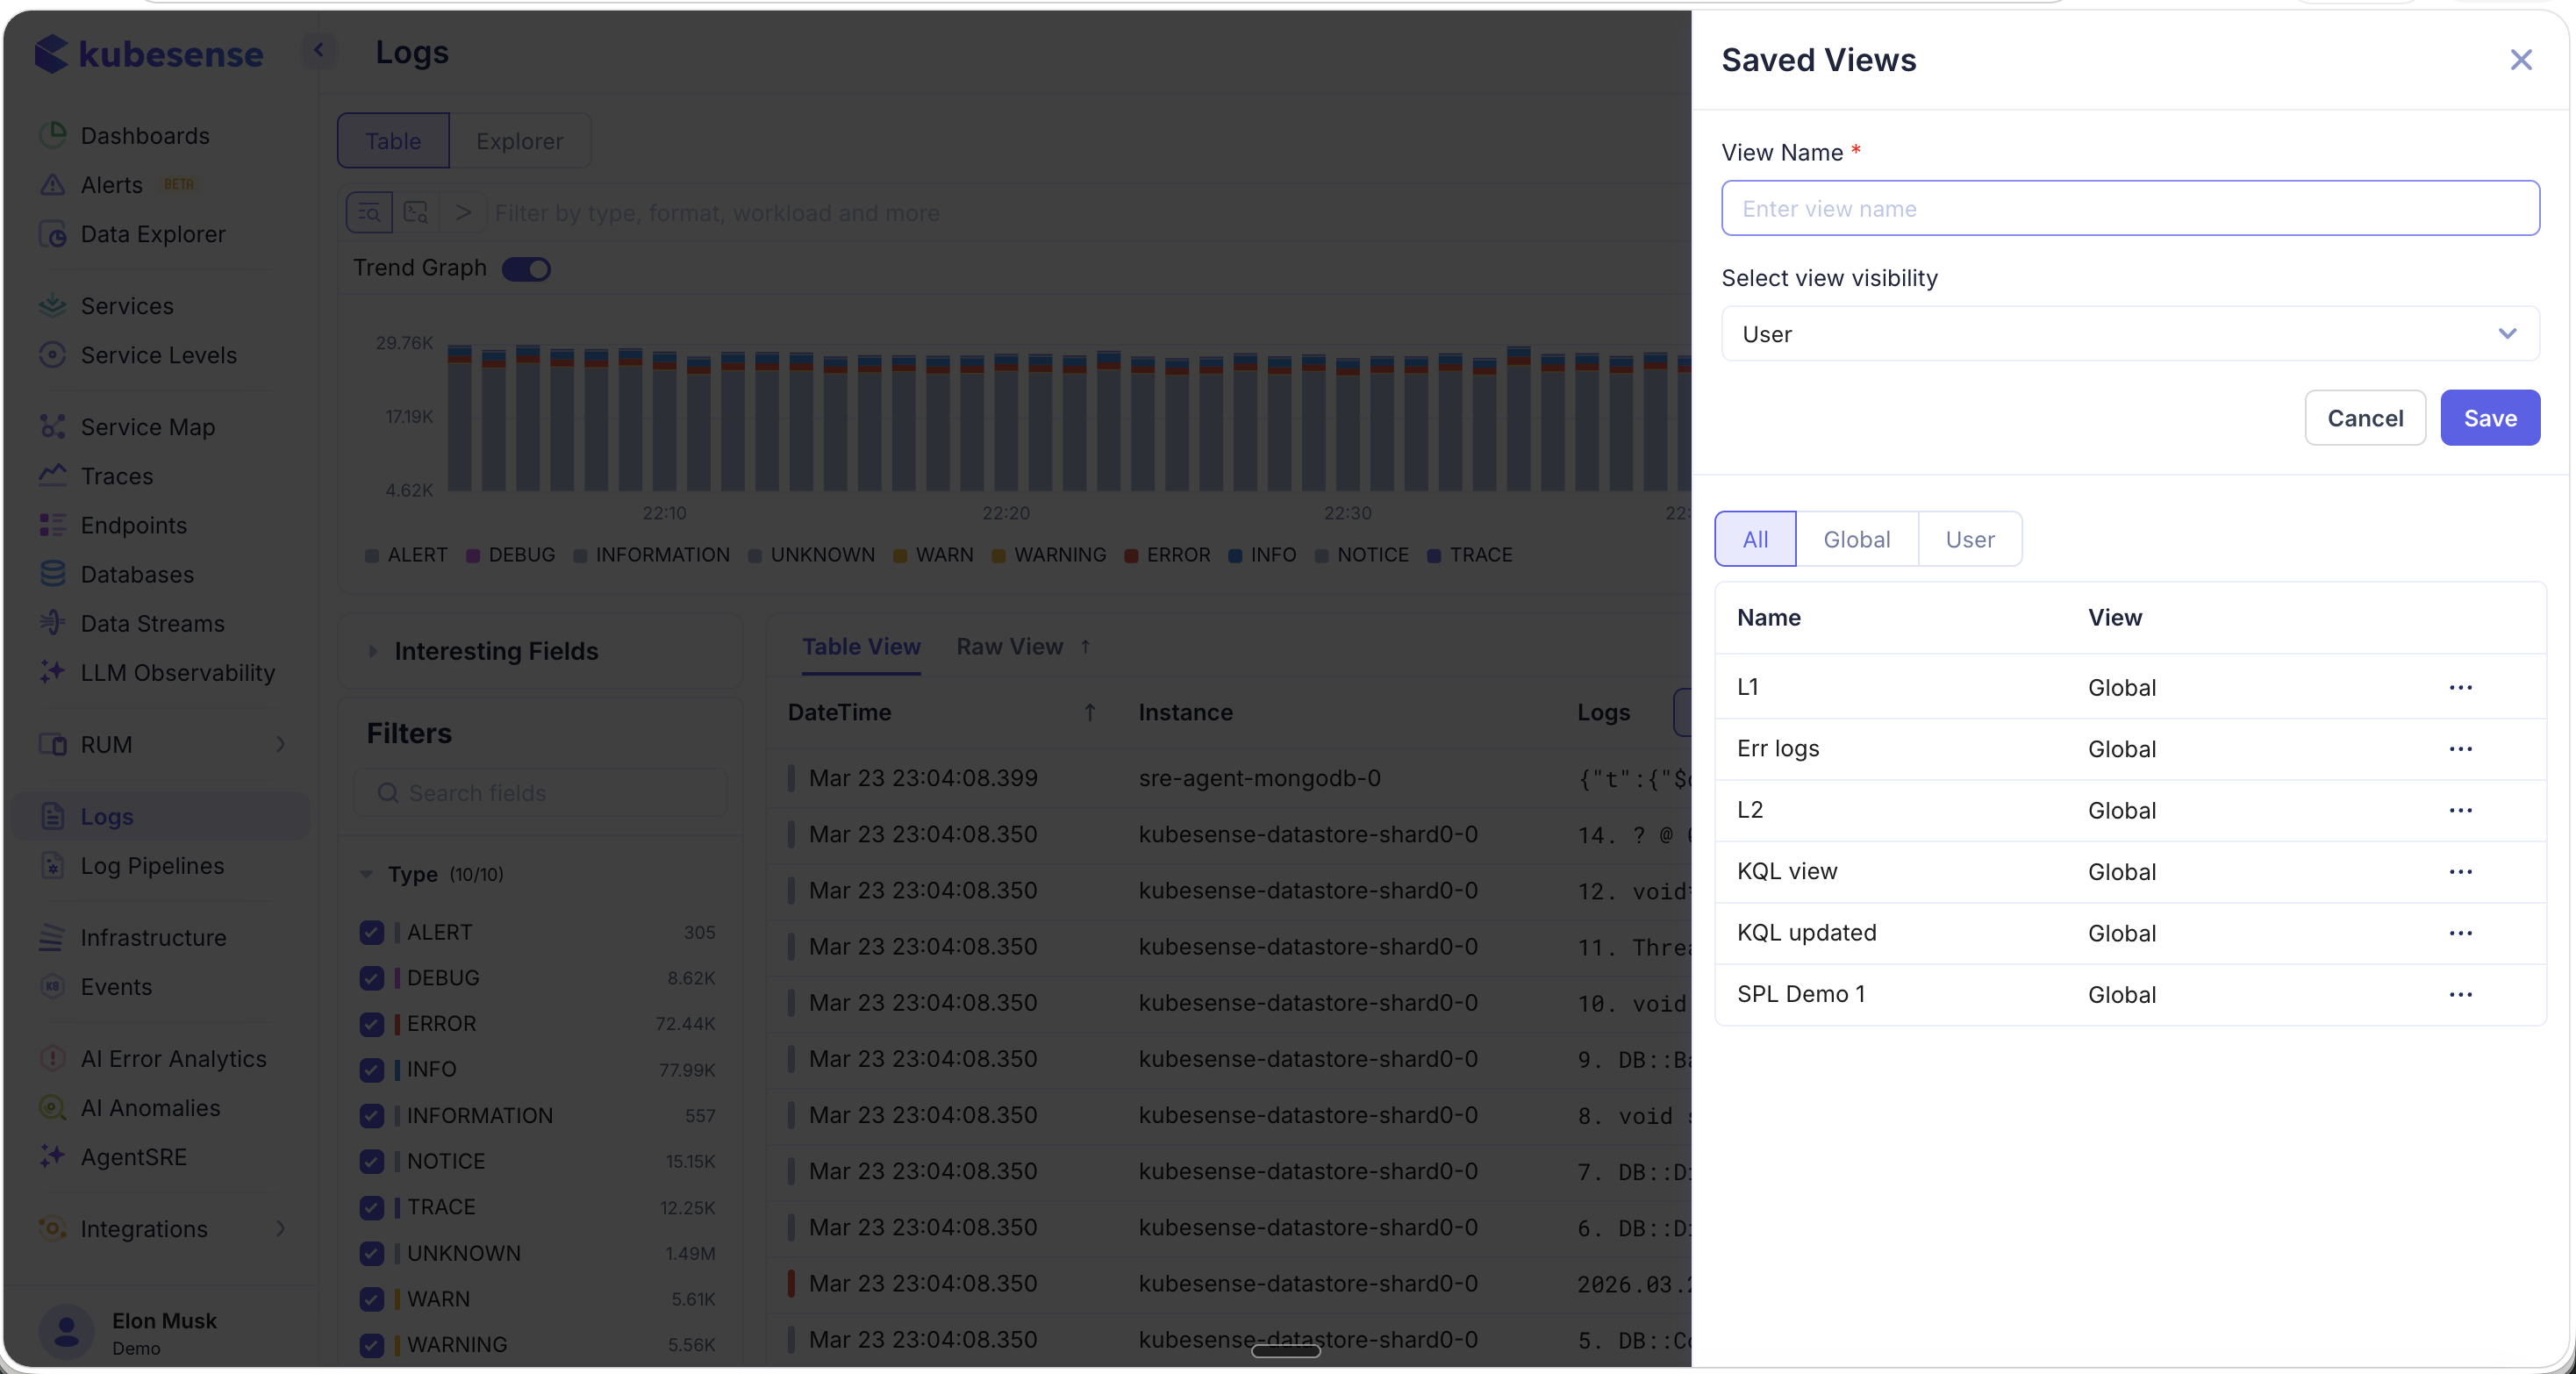The height and width of the screenshot is (1374, 2576).
Task: Switch to the Explorer tab
Action: coord(520,141)
